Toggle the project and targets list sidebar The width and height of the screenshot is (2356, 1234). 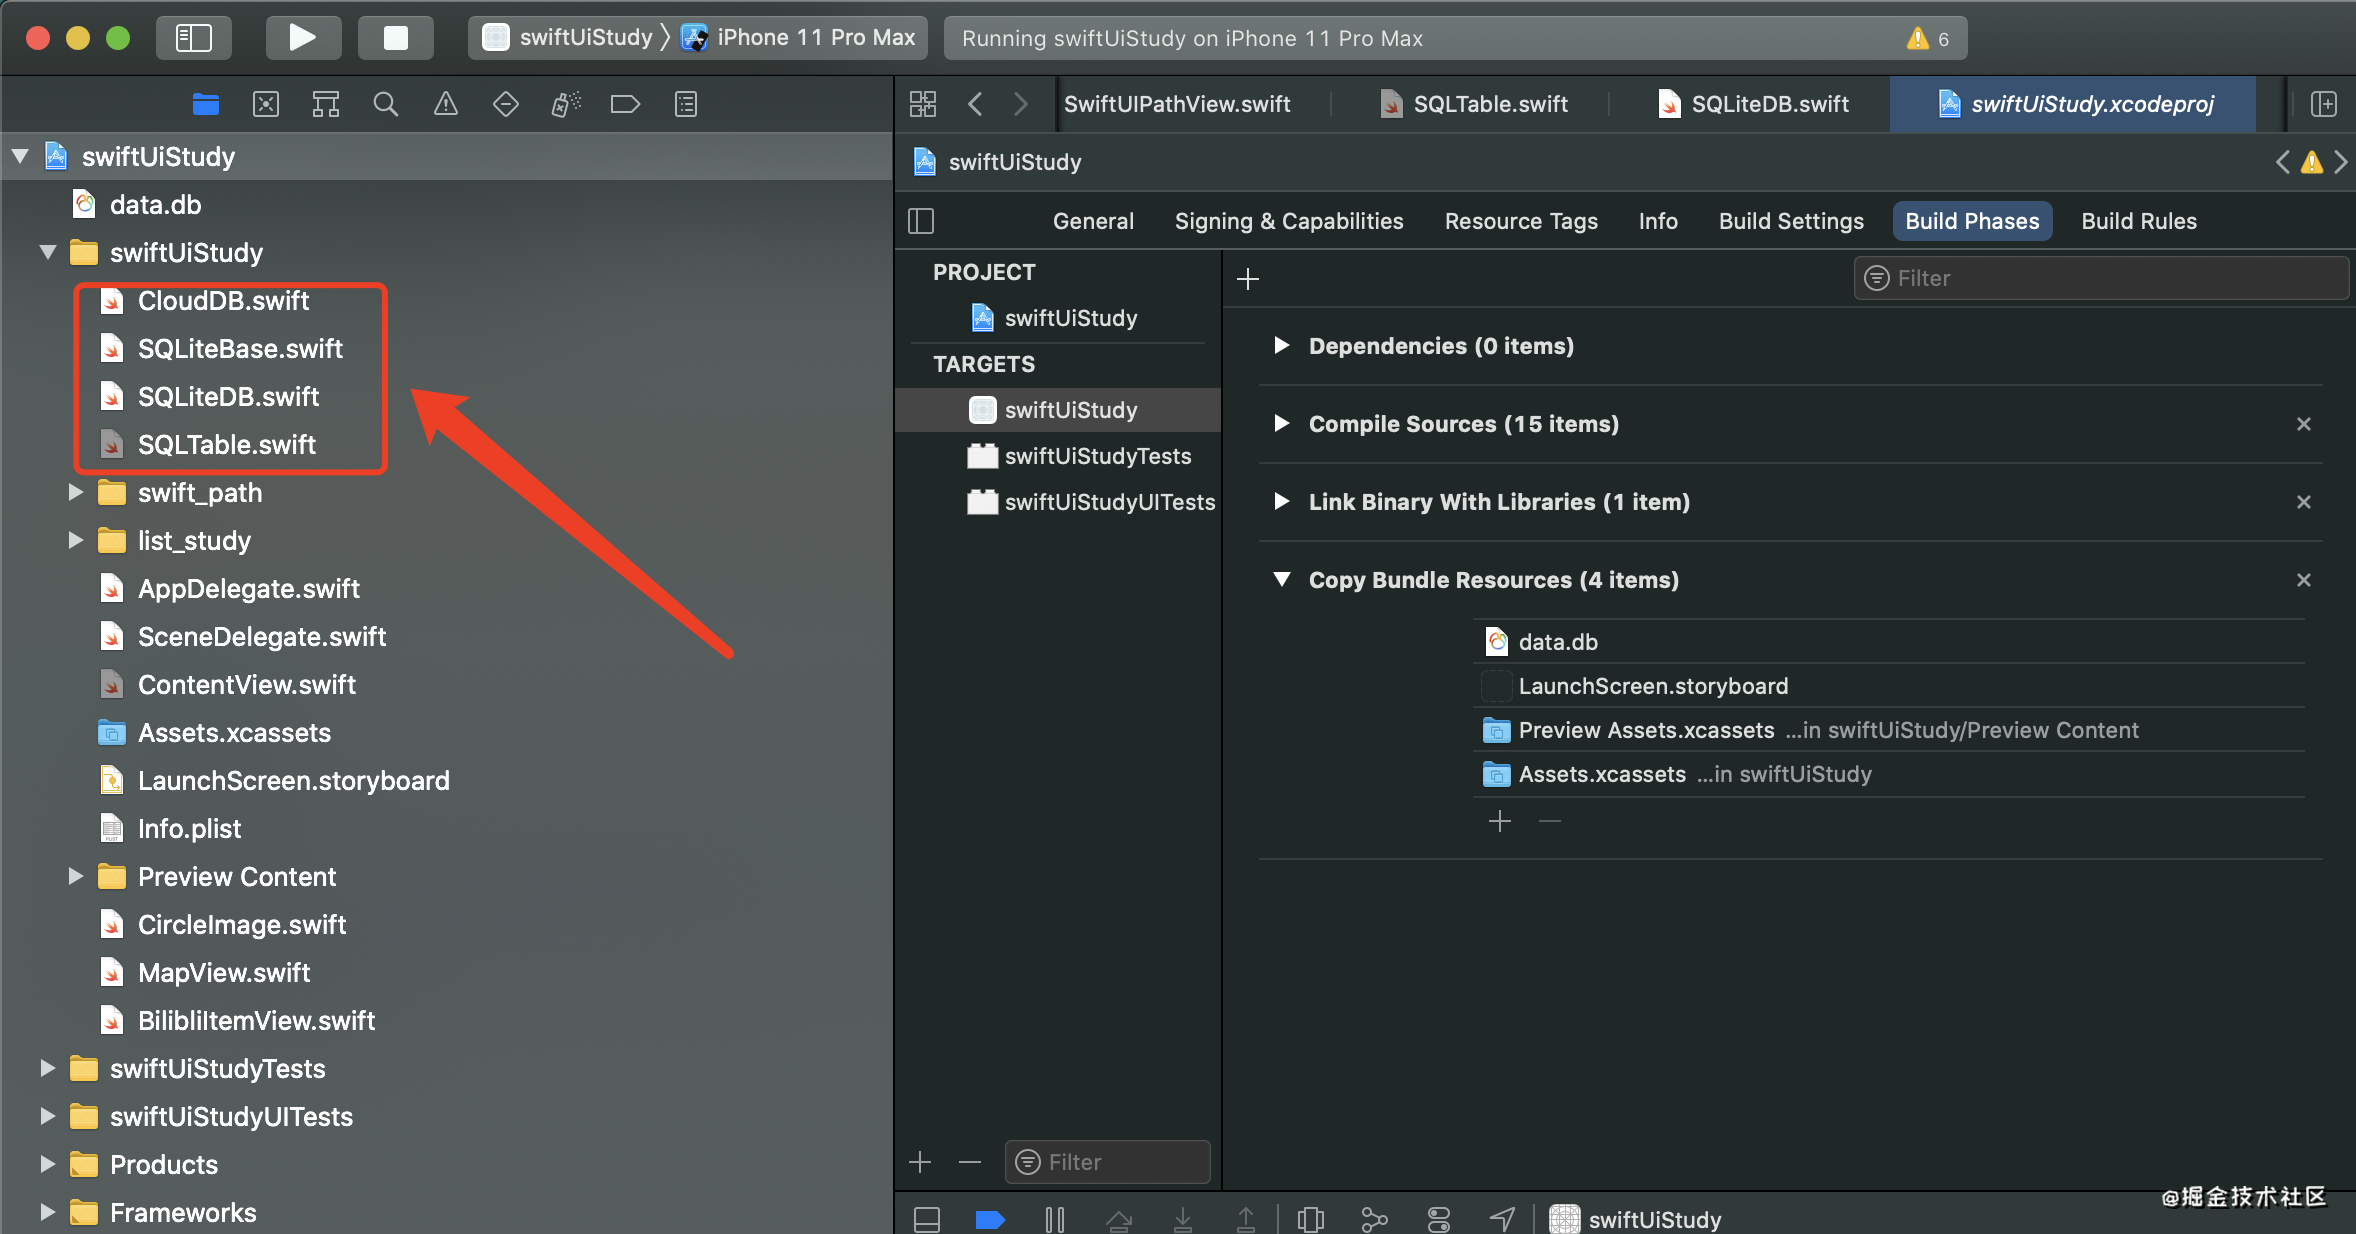pos(921,221)
